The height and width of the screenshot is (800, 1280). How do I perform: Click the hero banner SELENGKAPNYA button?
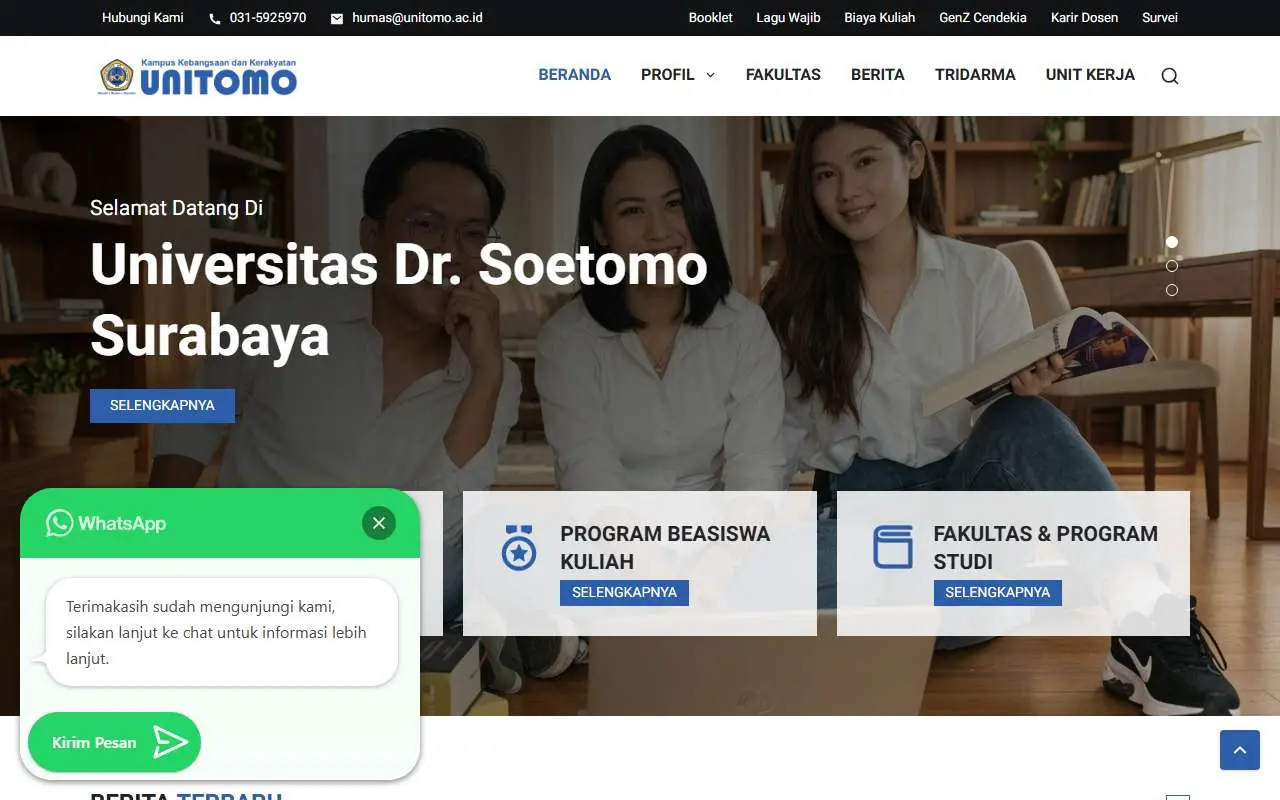coord(162,406)
